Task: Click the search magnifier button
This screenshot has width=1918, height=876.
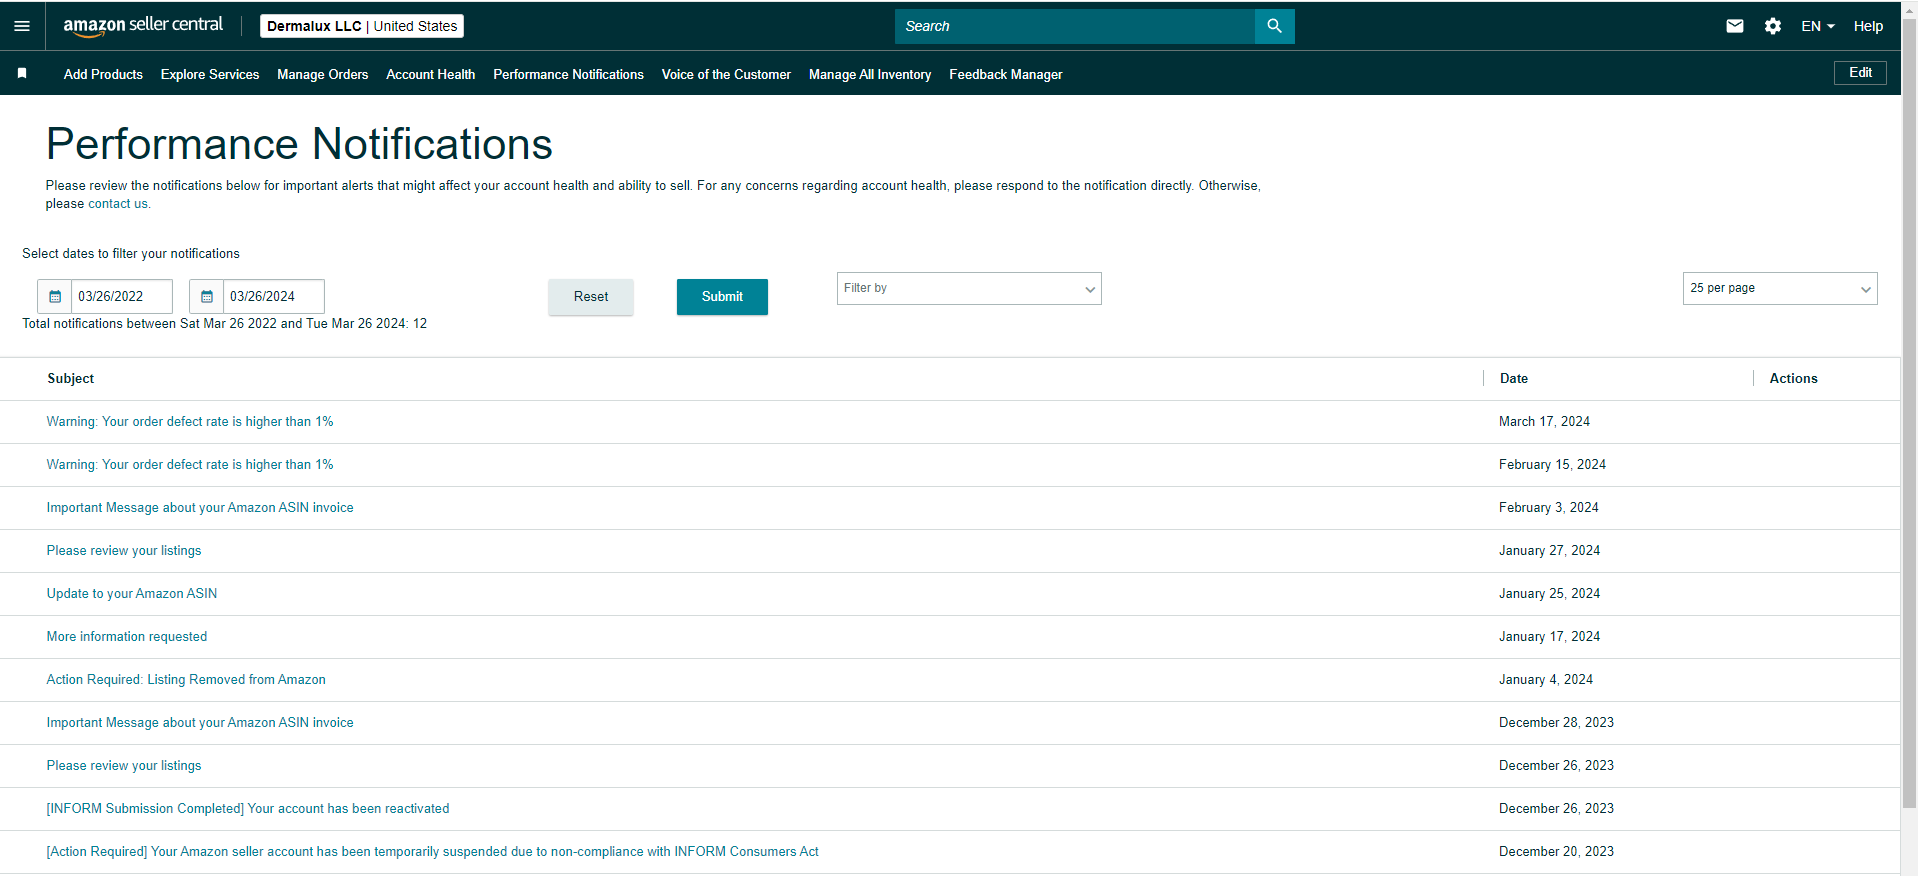Action: [x=1274, y=26]
